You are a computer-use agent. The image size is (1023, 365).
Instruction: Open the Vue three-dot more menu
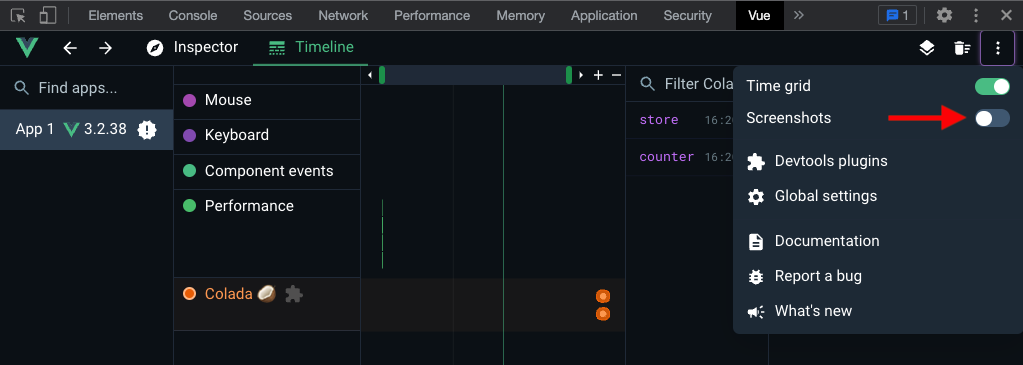point(997,48)
